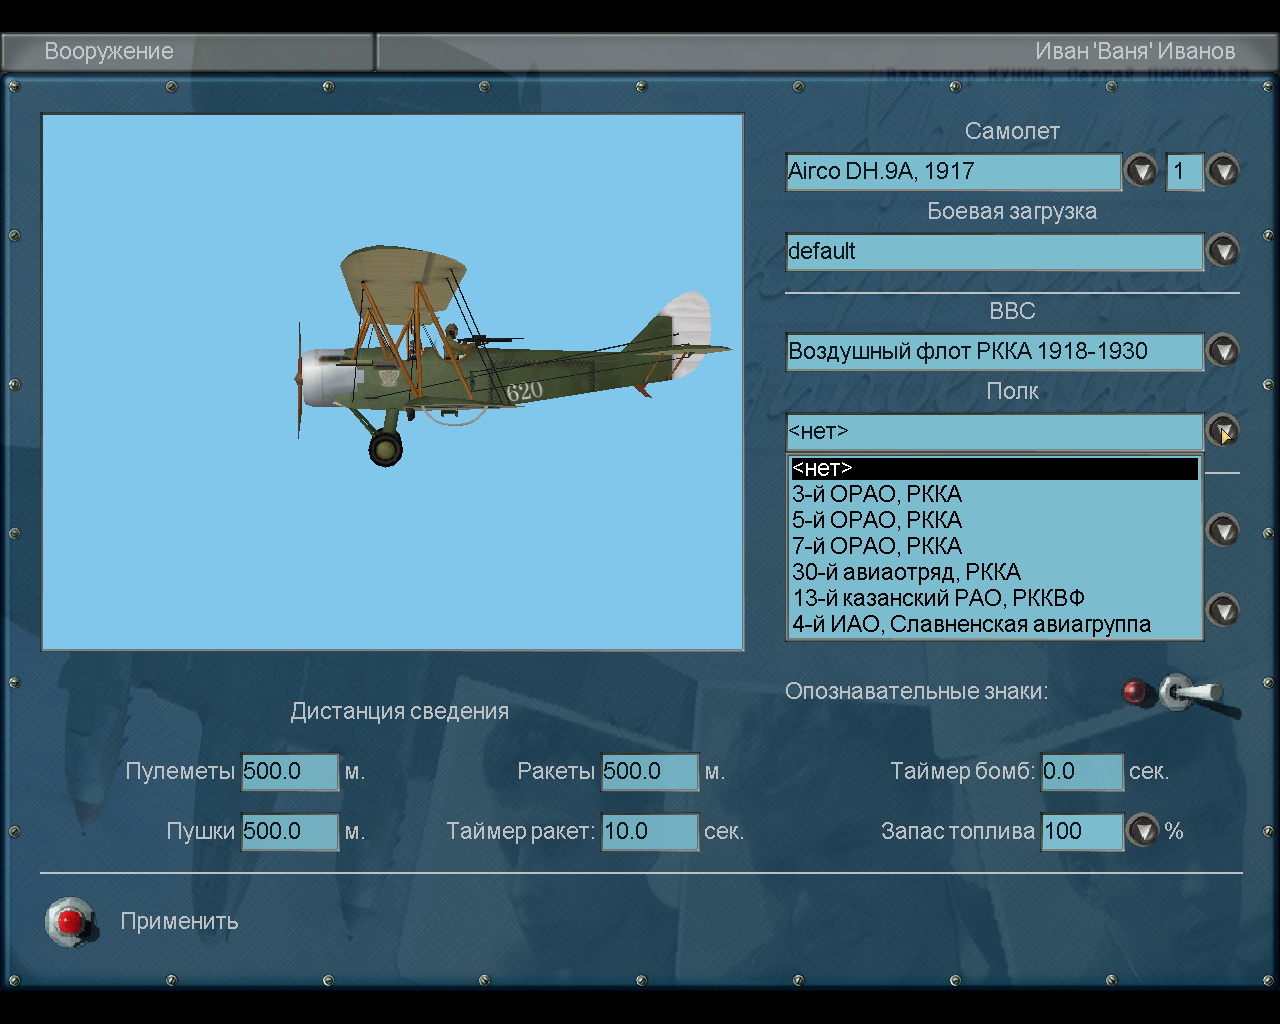
Task: Click the Таймер ракет input field
Action: tap(649, 831)
